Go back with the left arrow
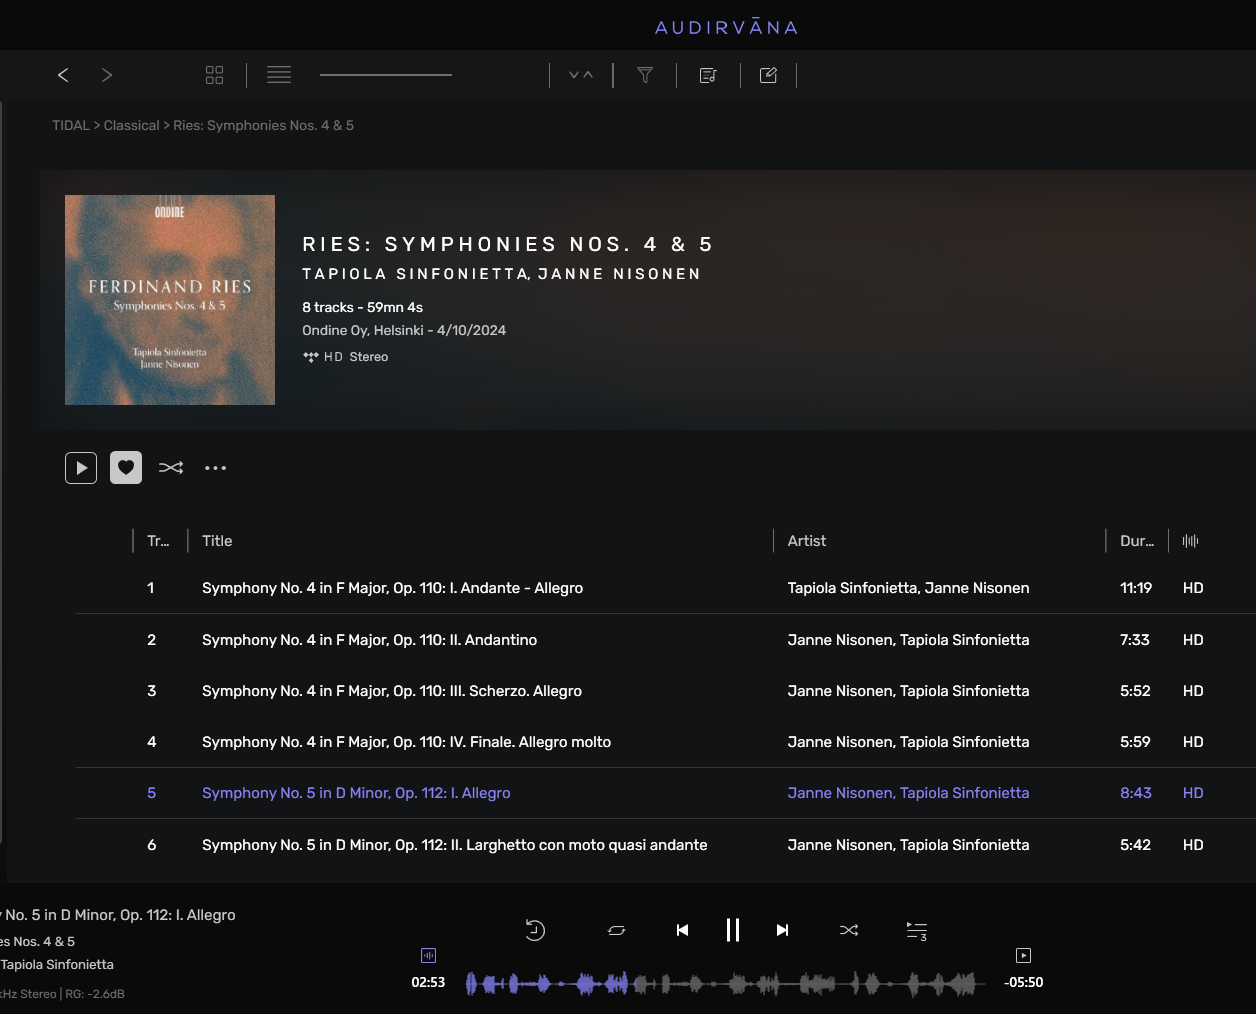This screenshot has height=1014, width=1256. 63,75
